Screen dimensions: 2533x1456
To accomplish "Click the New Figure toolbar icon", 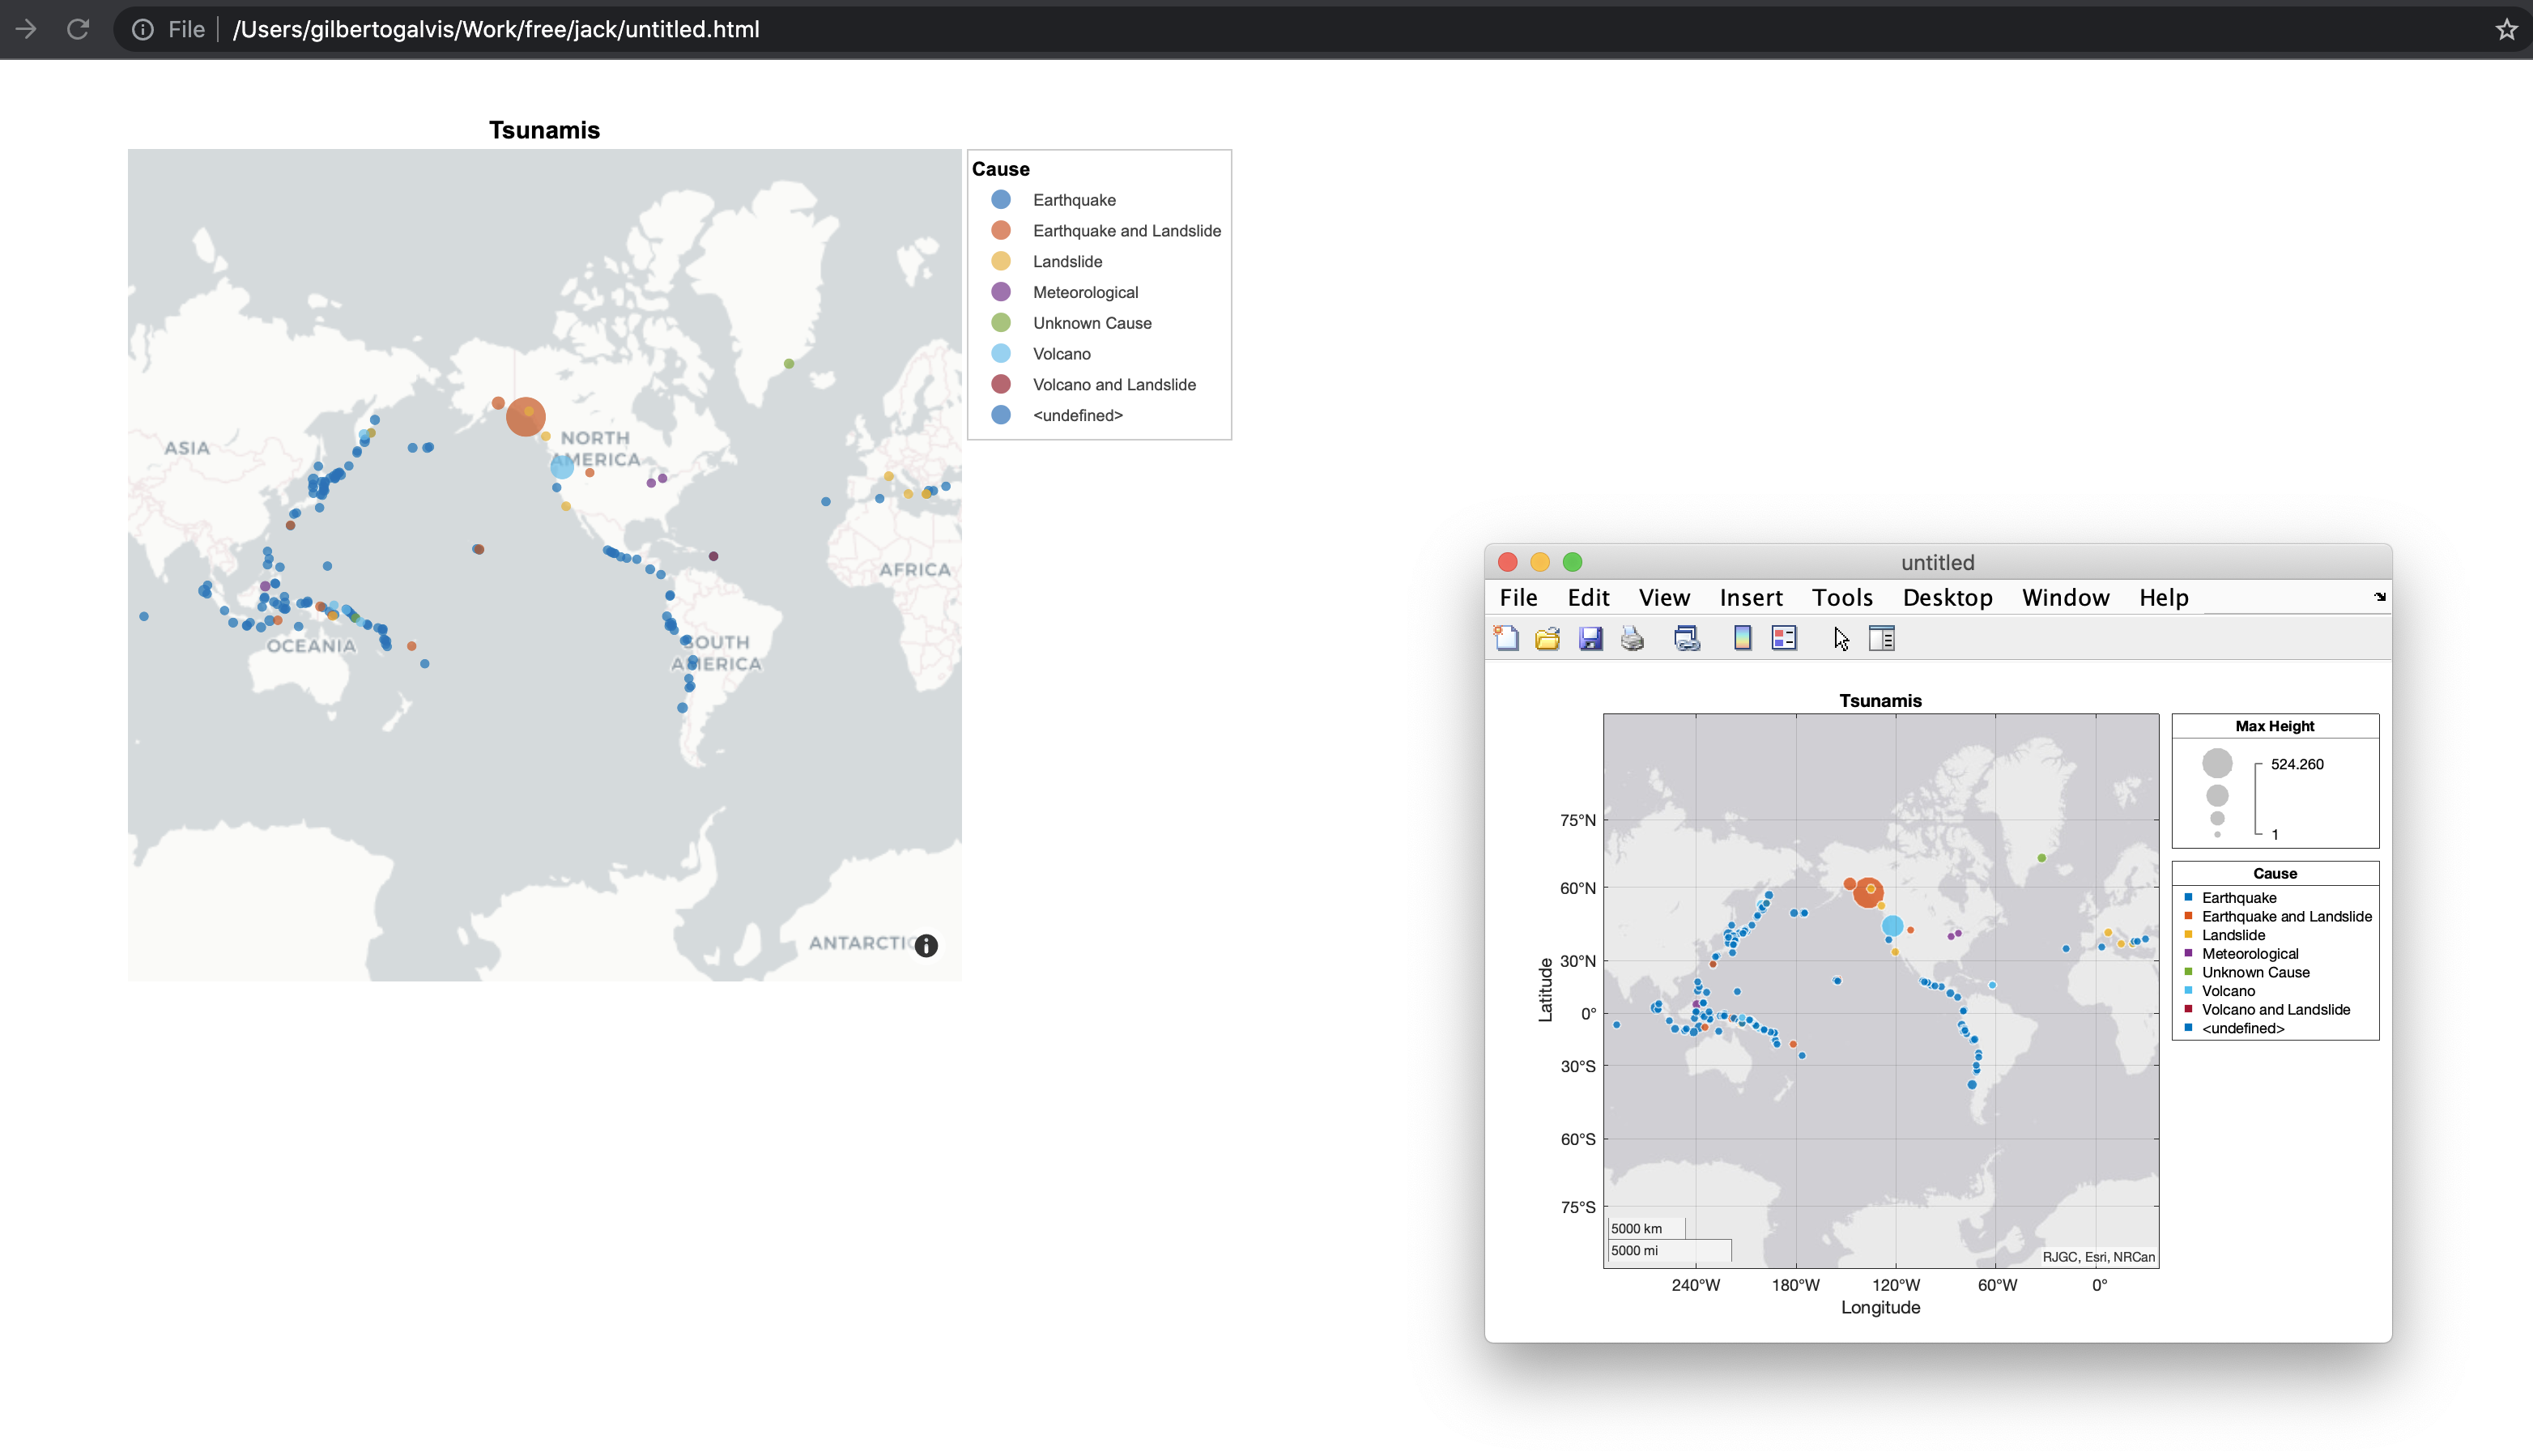I will point(1506,638).
